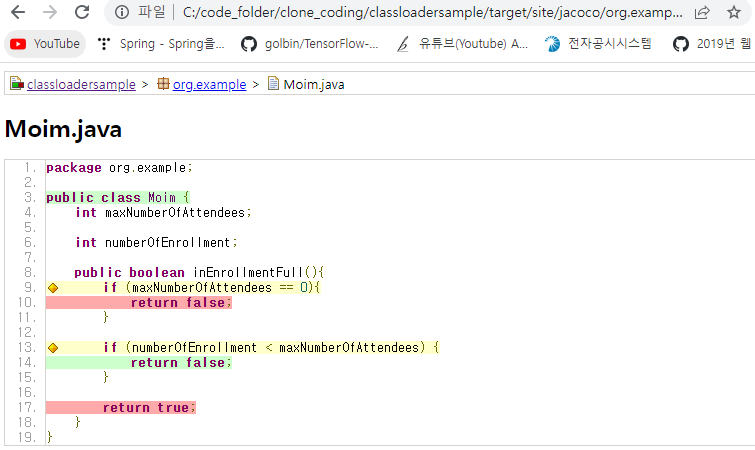Click the 'public boolean inEnrollmentFull(){' line
The height and width of the screenshot is (450, 755).
tap(199, 272)
